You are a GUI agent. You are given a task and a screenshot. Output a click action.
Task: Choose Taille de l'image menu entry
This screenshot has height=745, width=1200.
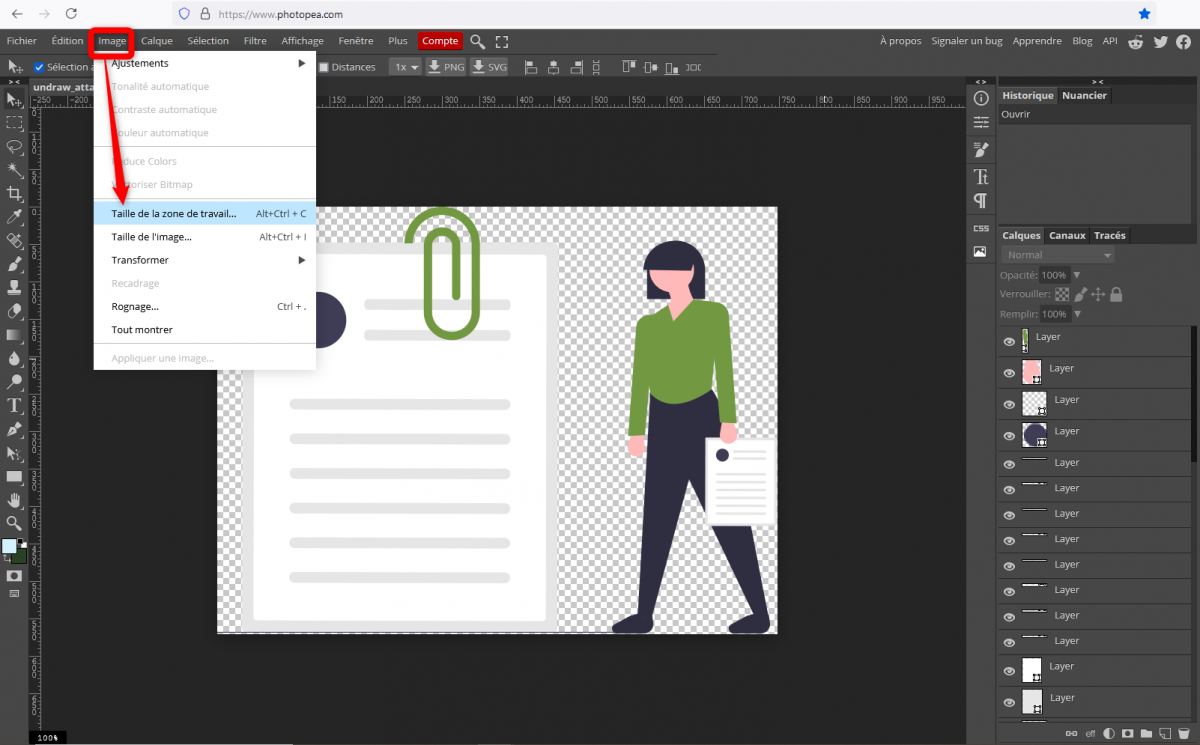152,237
